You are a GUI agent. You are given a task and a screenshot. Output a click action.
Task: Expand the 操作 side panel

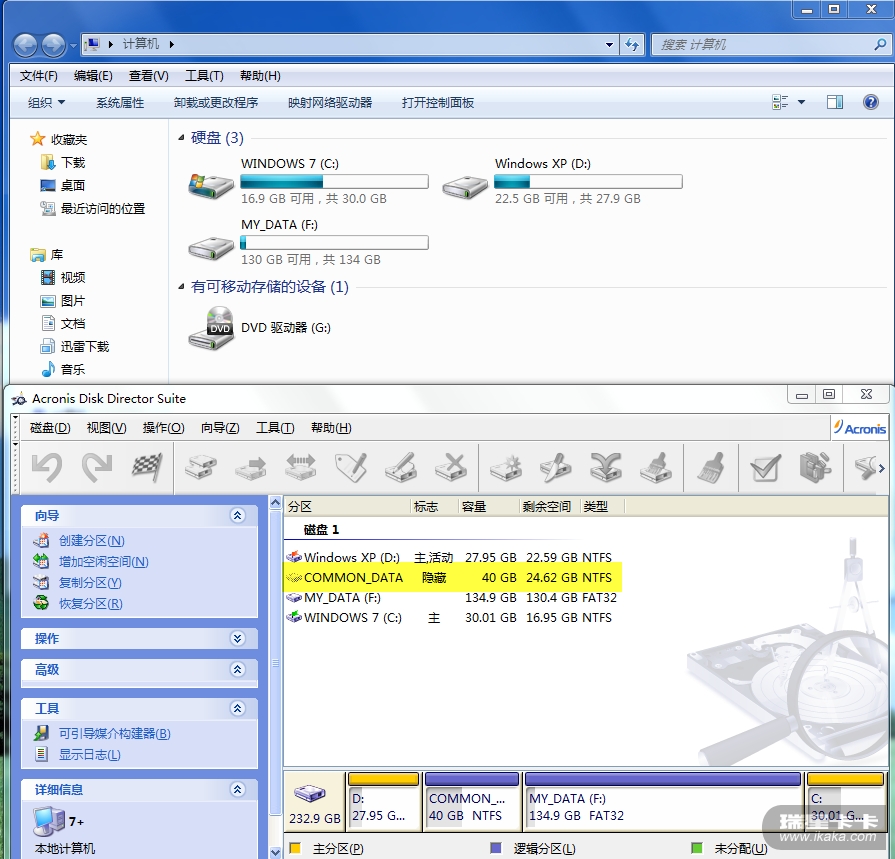click(238, 638)
